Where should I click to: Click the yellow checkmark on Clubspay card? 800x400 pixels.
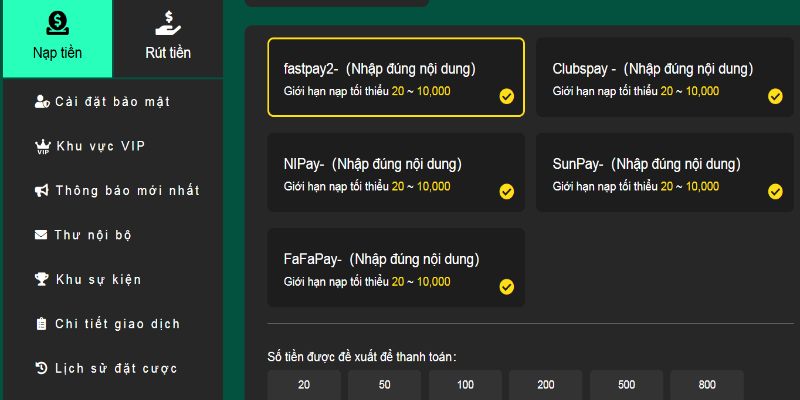click(775, 96)
